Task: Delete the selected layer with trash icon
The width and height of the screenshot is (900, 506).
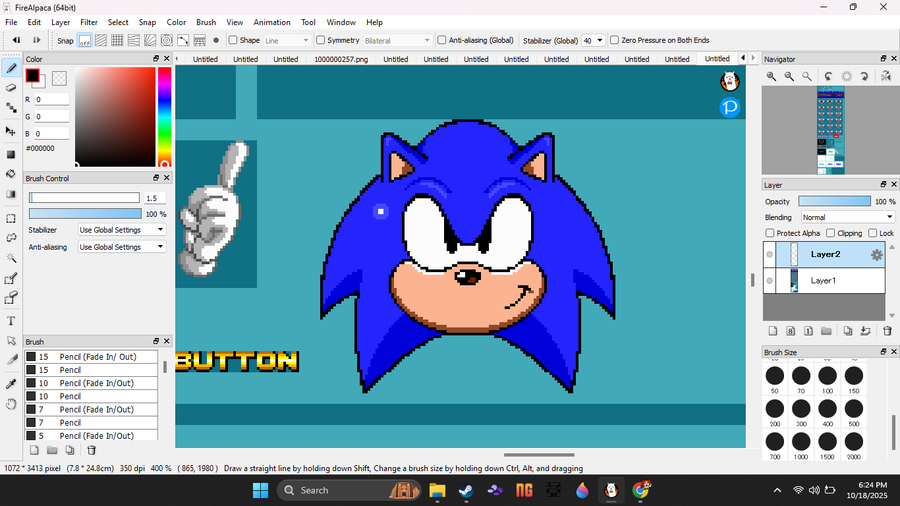Action: point(887,331)
